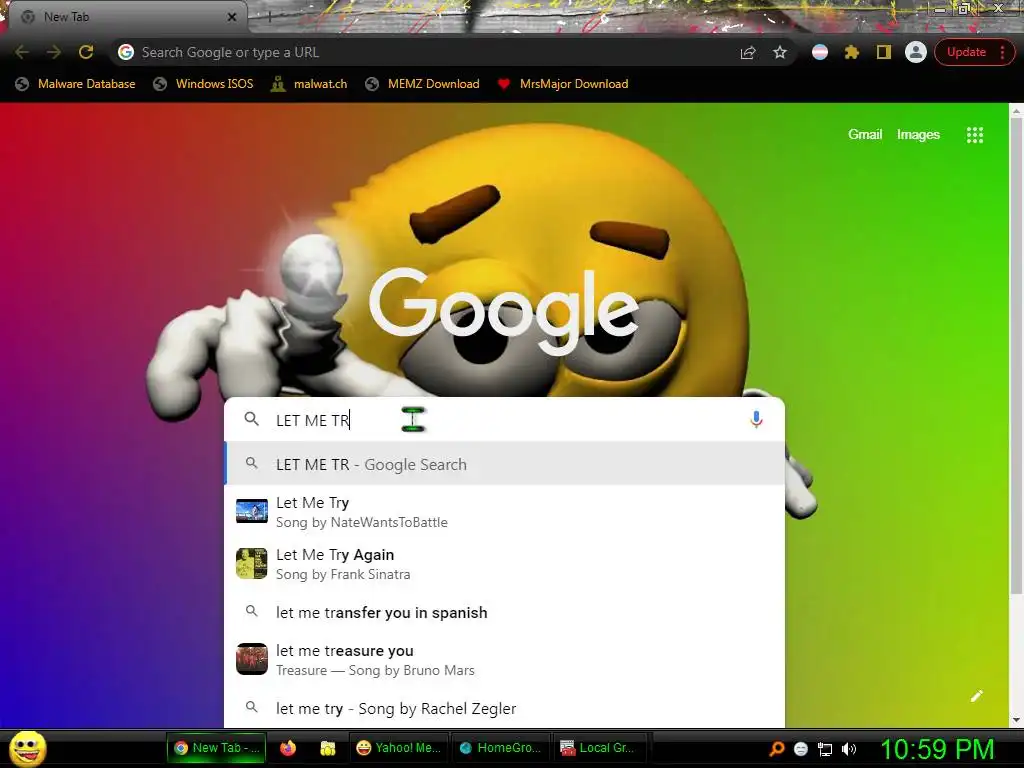Screen dimensions: 1024x768
Task: Click the share page icon in address bar
Action: [x=748, y=52]
